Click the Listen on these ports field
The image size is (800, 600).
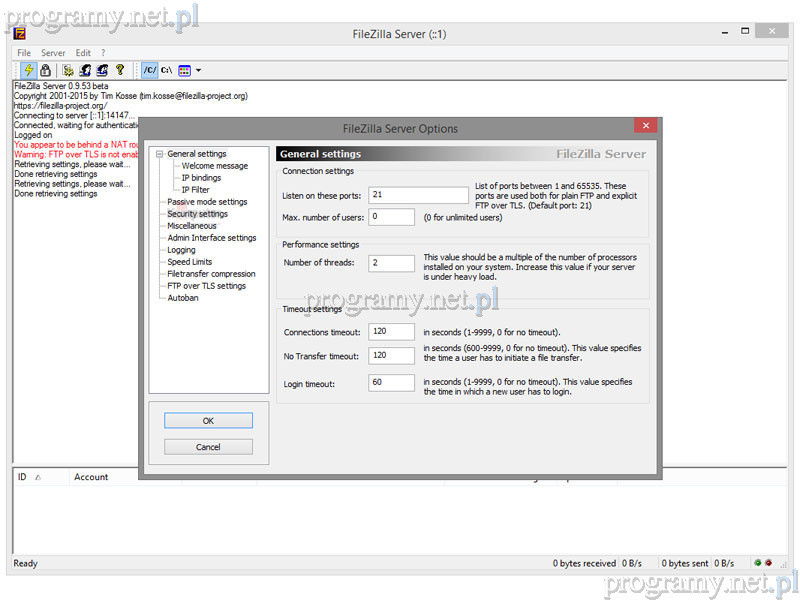pos(418,195)
